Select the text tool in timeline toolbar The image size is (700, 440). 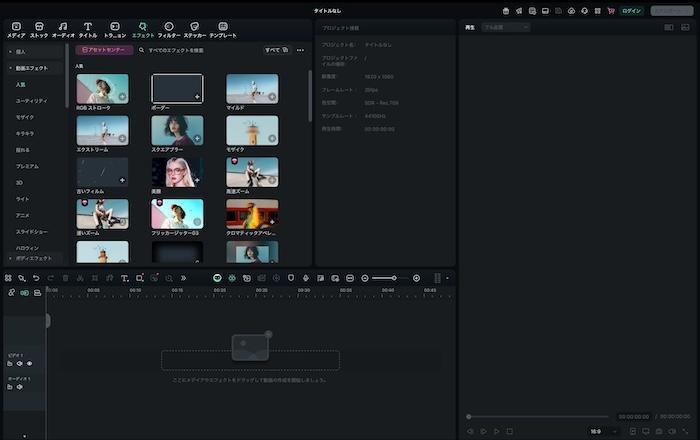pyautogui.click(x=124, y=277)
